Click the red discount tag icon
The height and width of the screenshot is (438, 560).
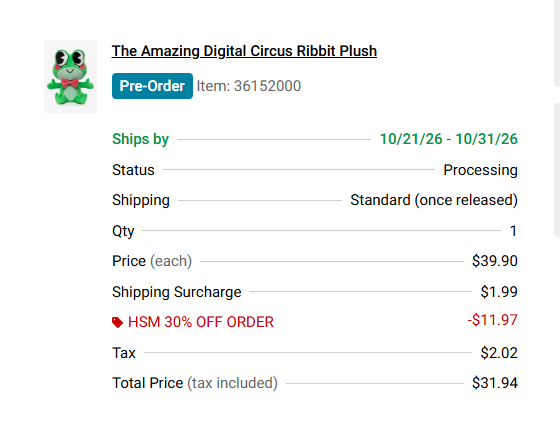point(117,322)
